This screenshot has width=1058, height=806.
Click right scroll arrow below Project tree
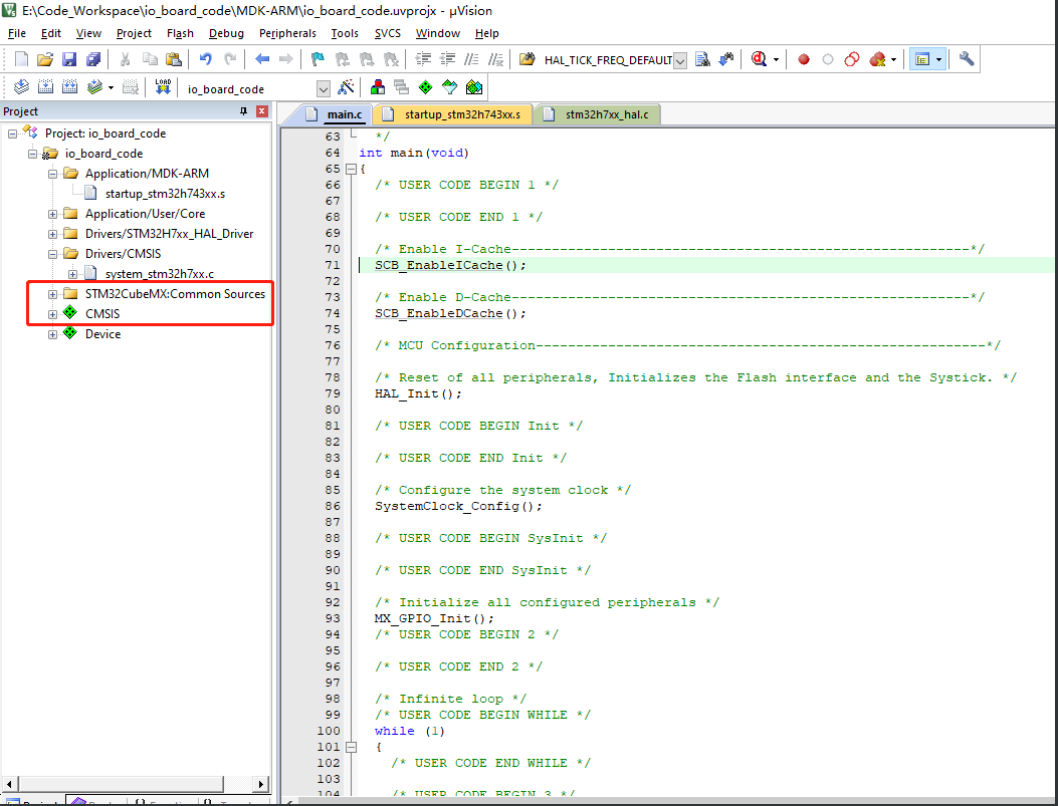[x=261, y=784]
